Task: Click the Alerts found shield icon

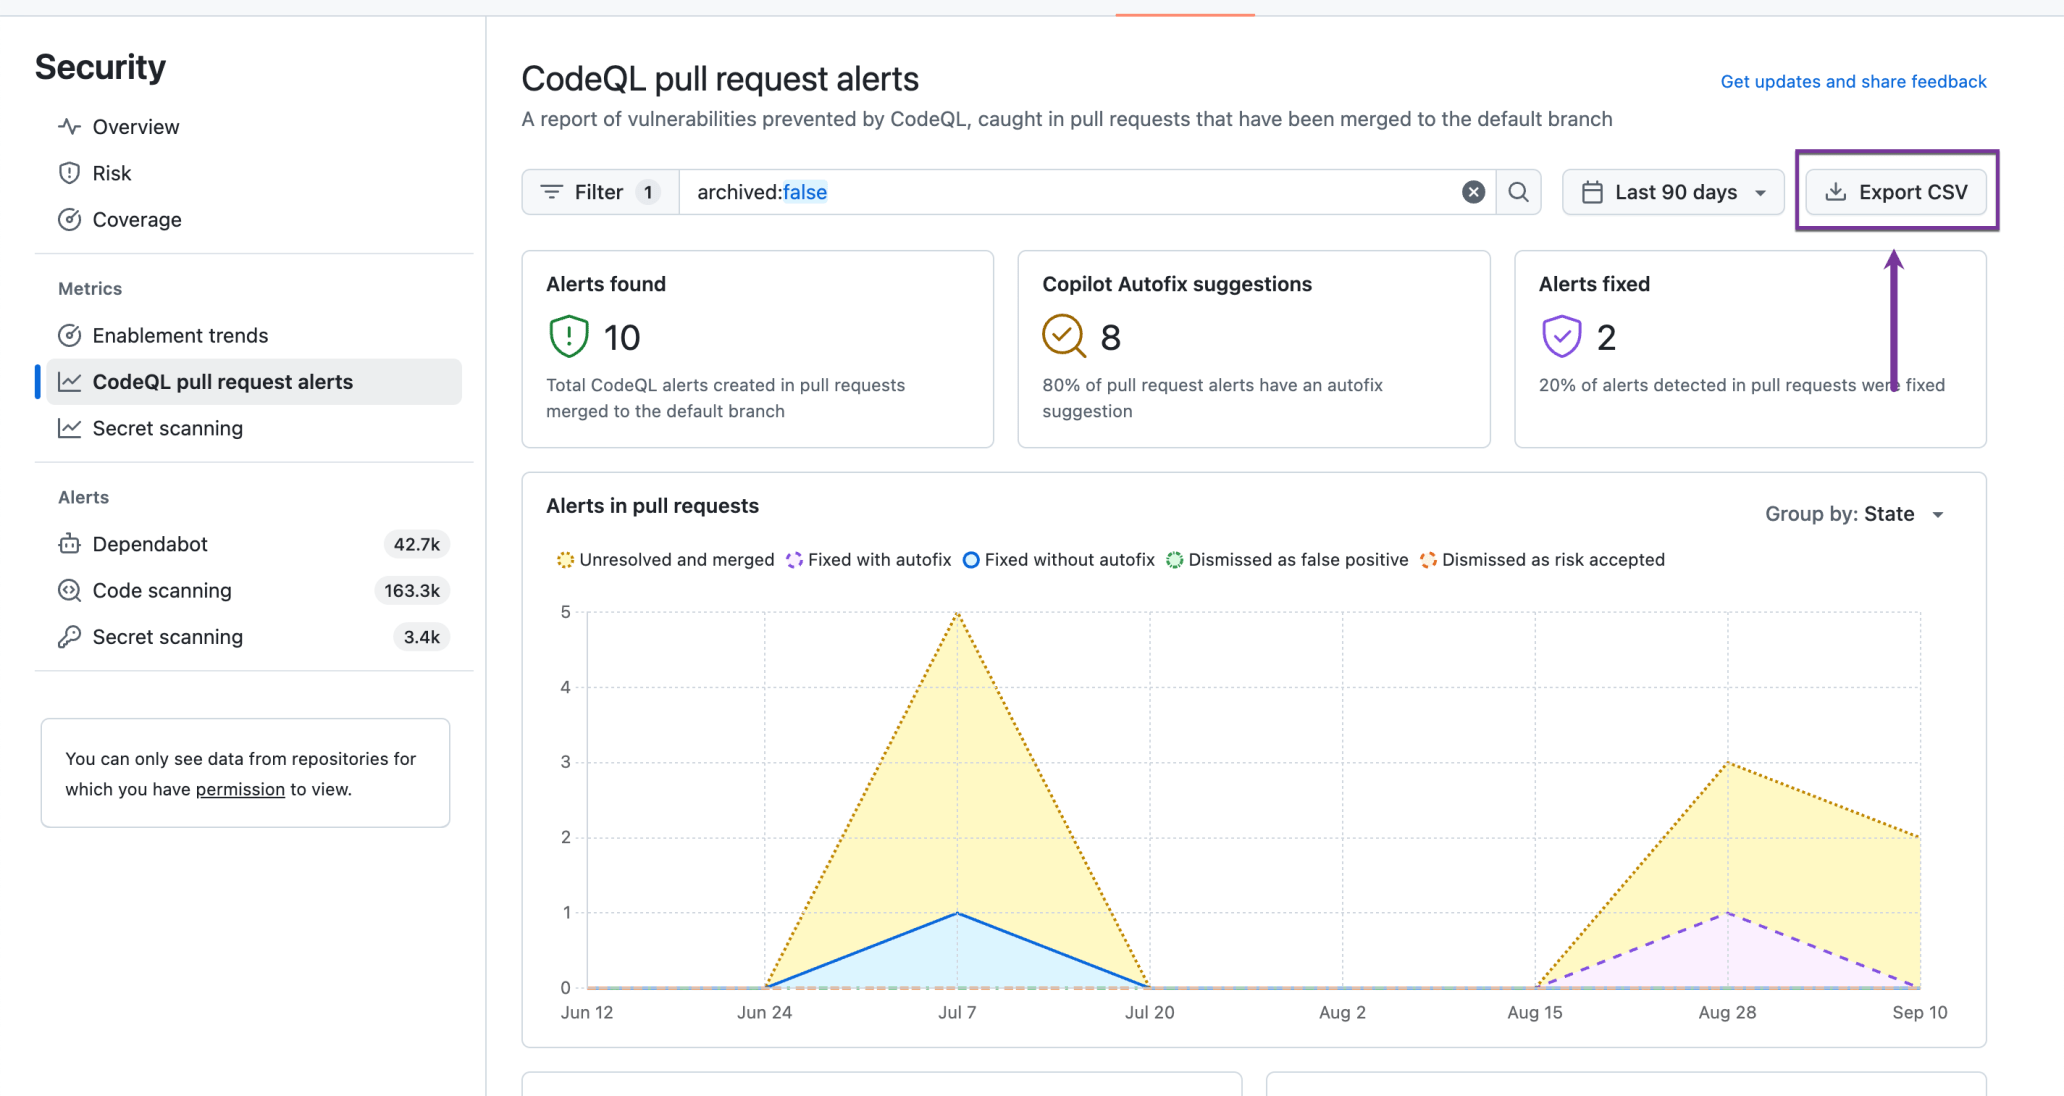Action: (569, 336)
